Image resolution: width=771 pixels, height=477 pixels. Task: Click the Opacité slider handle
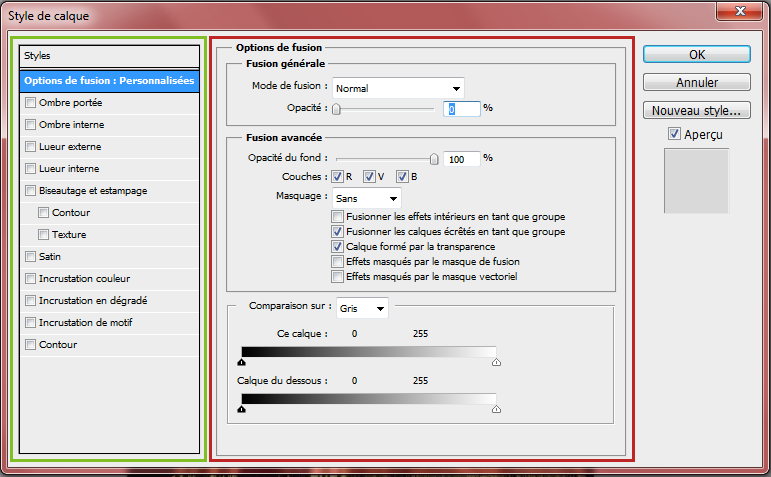coord(337,109)
